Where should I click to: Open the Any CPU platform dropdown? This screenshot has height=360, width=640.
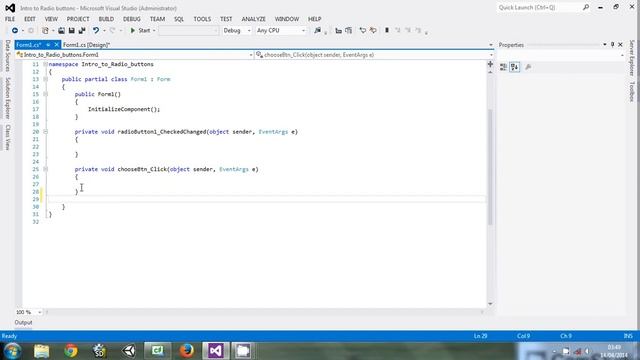pyautogui.click(x=281, y=31)
